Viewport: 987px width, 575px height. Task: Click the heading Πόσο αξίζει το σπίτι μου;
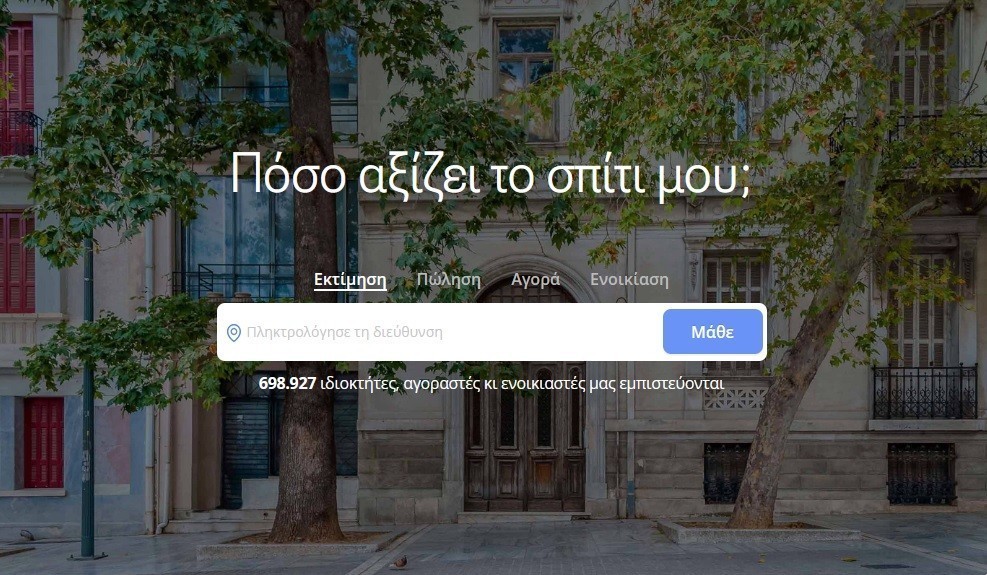491,175
